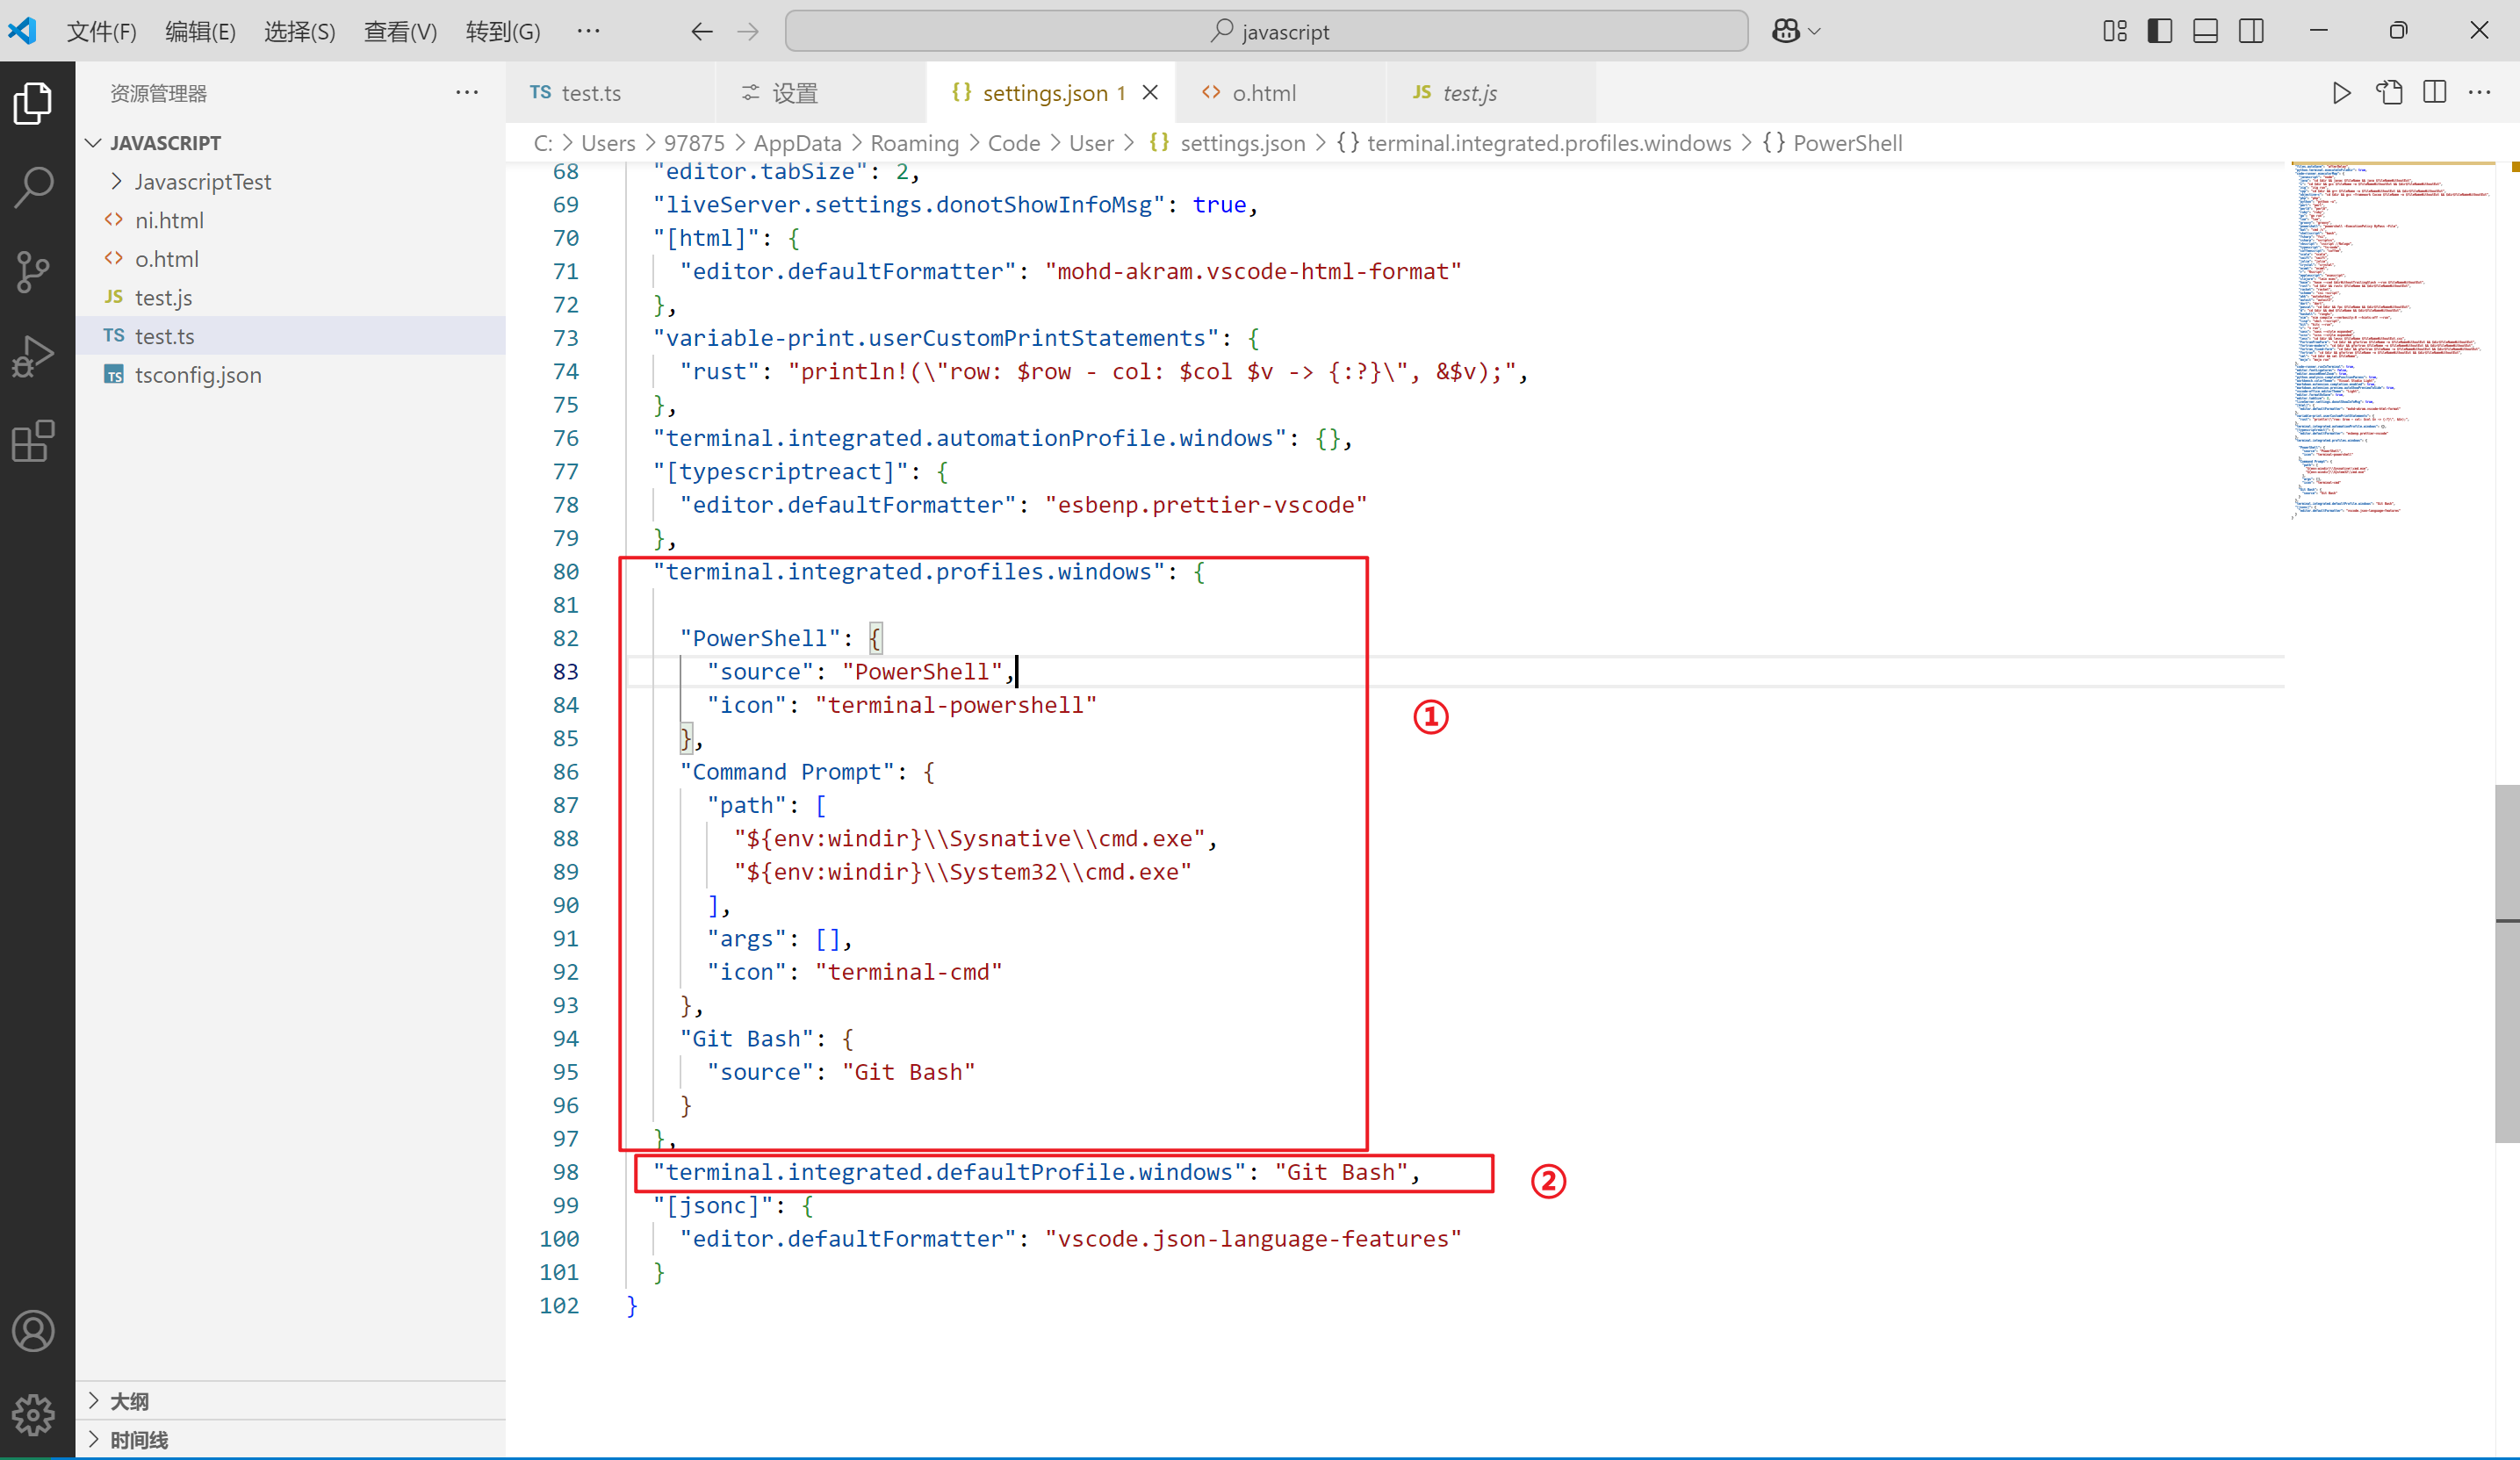Toggle the bottom panel visibility
The height and width of the screenshot is (1460, 2520).
pyautogui.click(x=2205, y=31)
